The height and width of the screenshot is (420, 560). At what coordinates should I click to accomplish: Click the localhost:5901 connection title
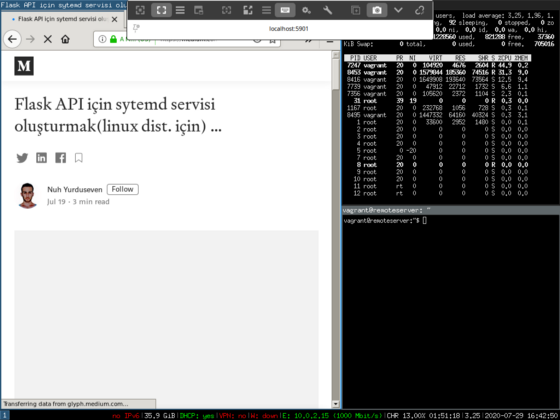click(x=289, y=29)
